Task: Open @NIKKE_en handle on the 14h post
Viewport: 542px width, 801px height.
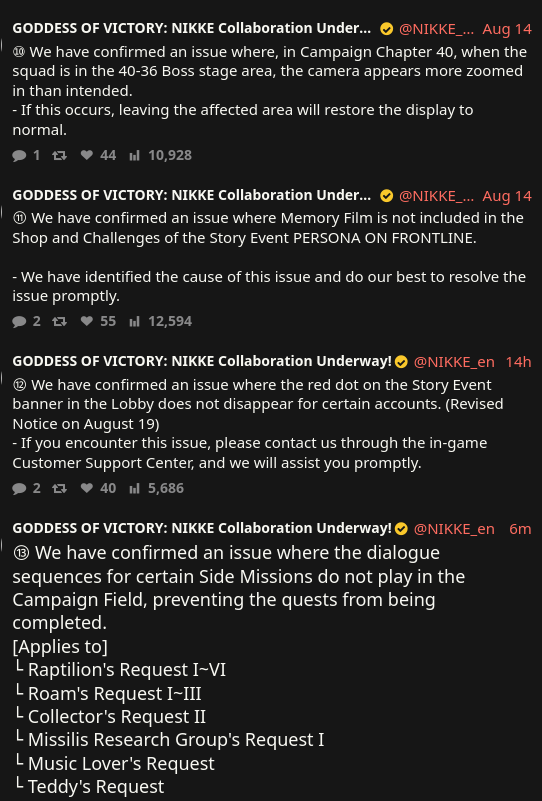Action: 454,362
